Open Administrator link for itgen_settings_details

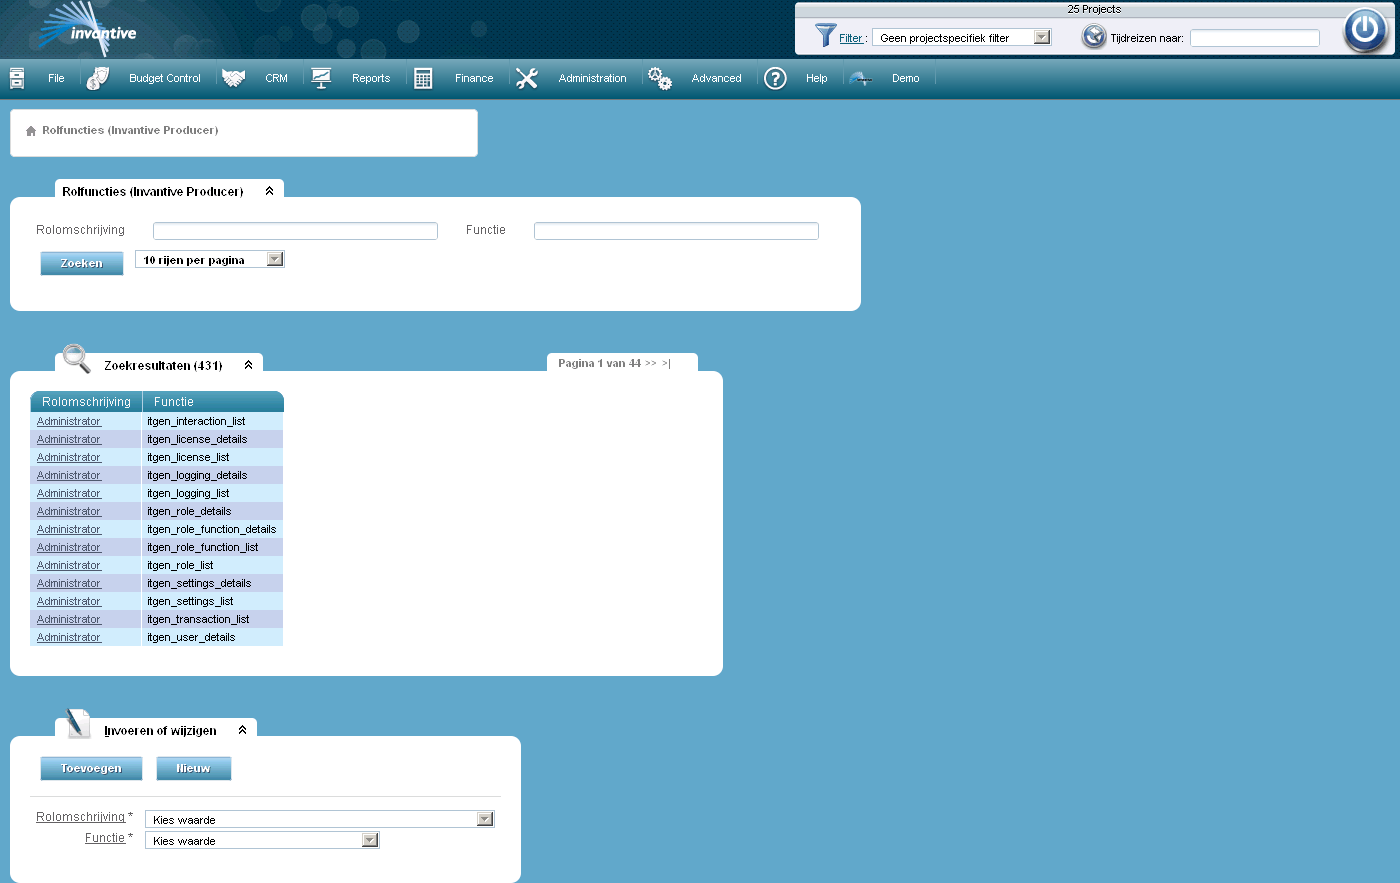tap(69, 583)
